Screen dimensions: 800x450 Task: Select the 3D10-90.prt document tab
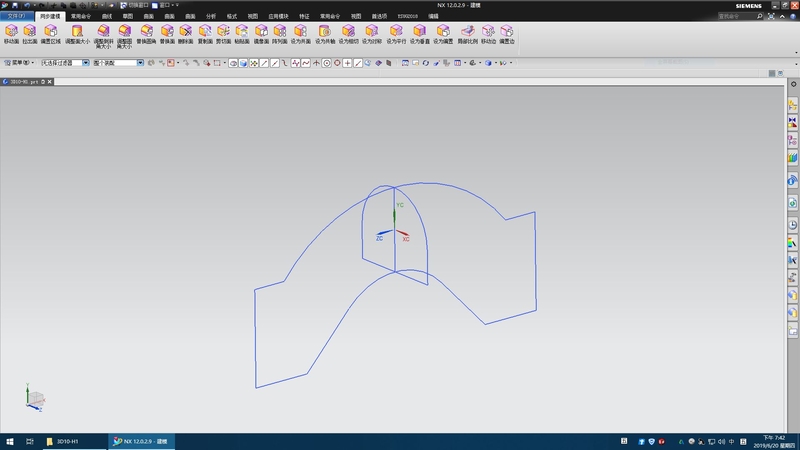[x=24, y=80]
